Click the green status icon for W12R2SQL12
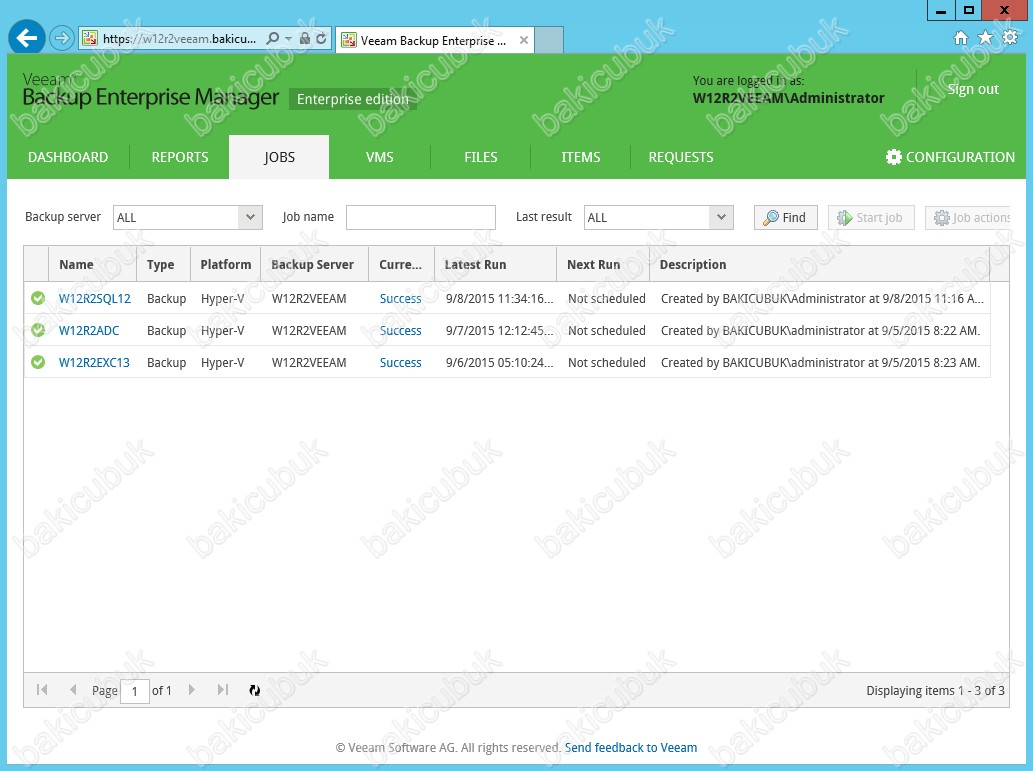 pyautogui.click(x=38, y=299)
